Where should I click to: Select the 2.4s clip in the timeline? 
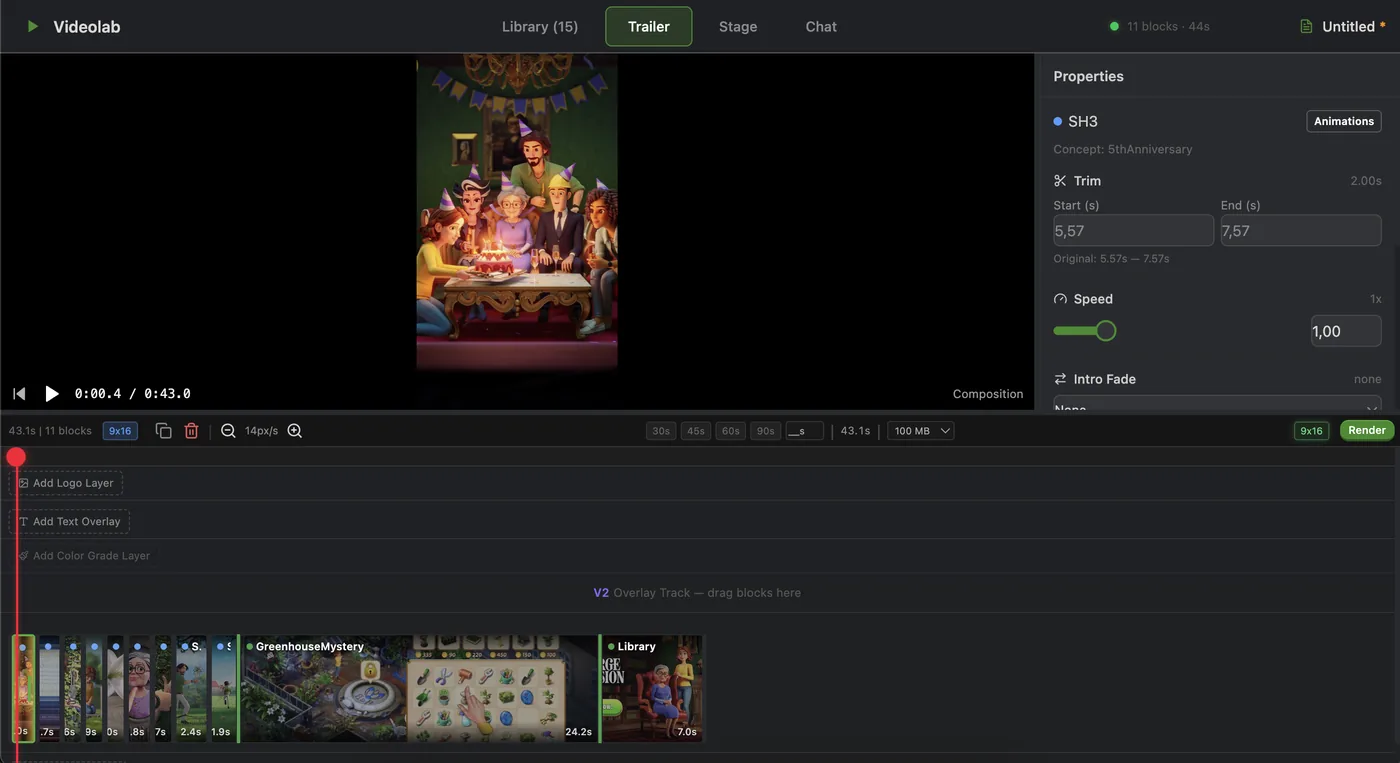click(191, 688)
